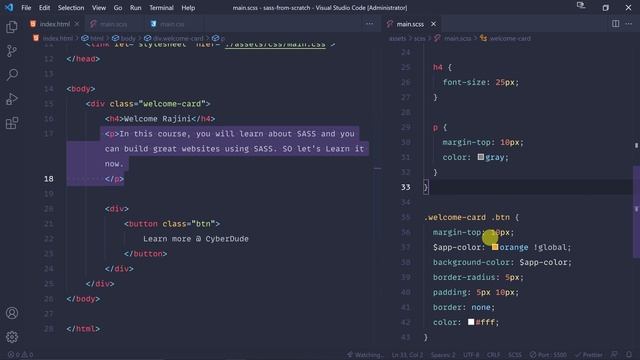Viewport: 640px width, 360px height.
Task: Change encoding via UTF-8 status item
Action: 471,355
